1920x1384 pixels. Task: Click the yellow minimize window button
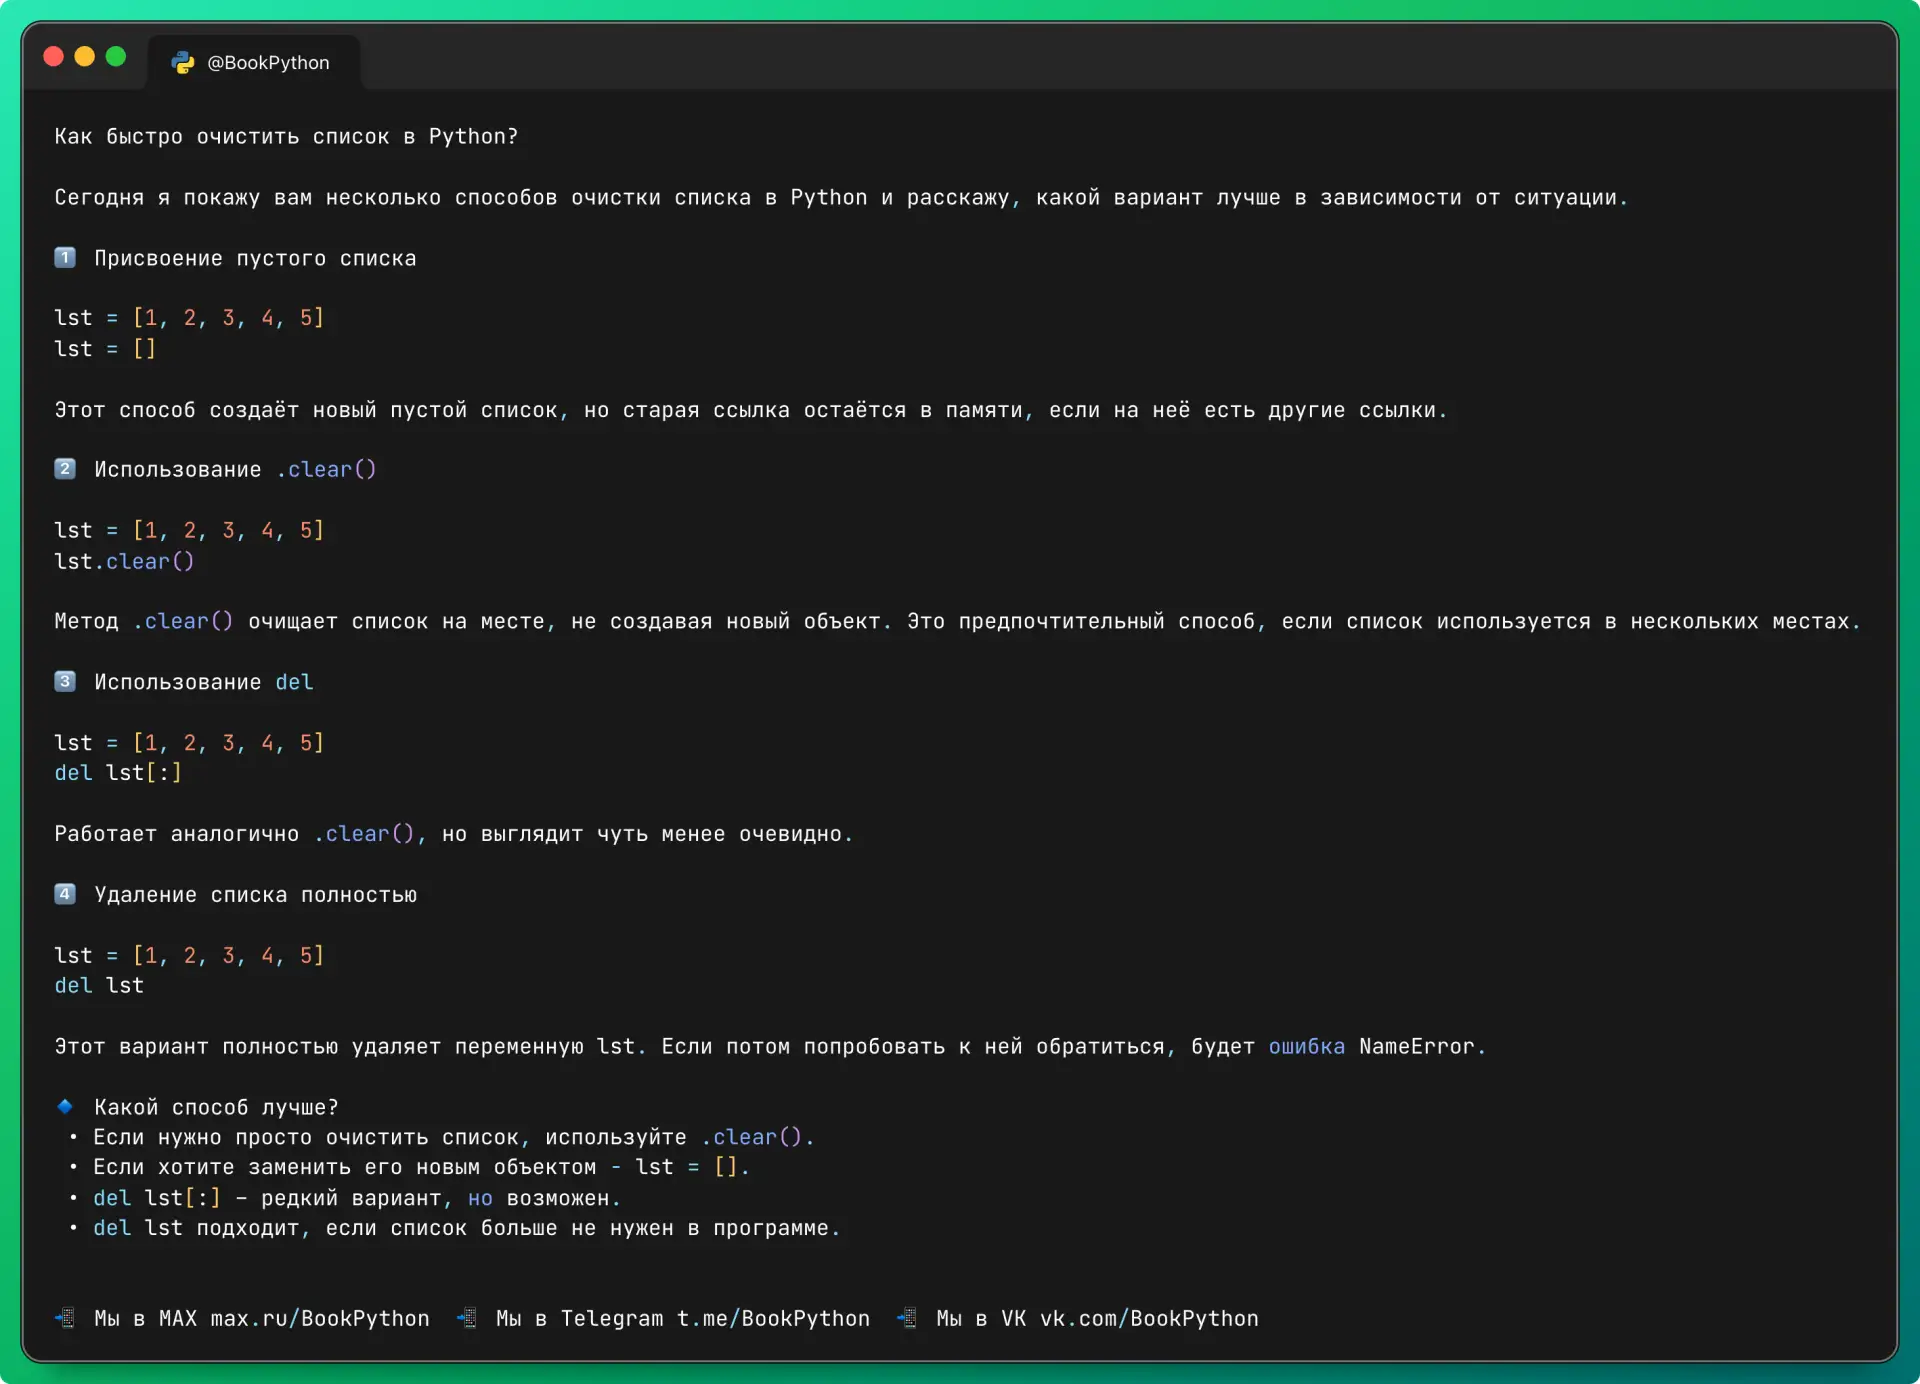85,57
